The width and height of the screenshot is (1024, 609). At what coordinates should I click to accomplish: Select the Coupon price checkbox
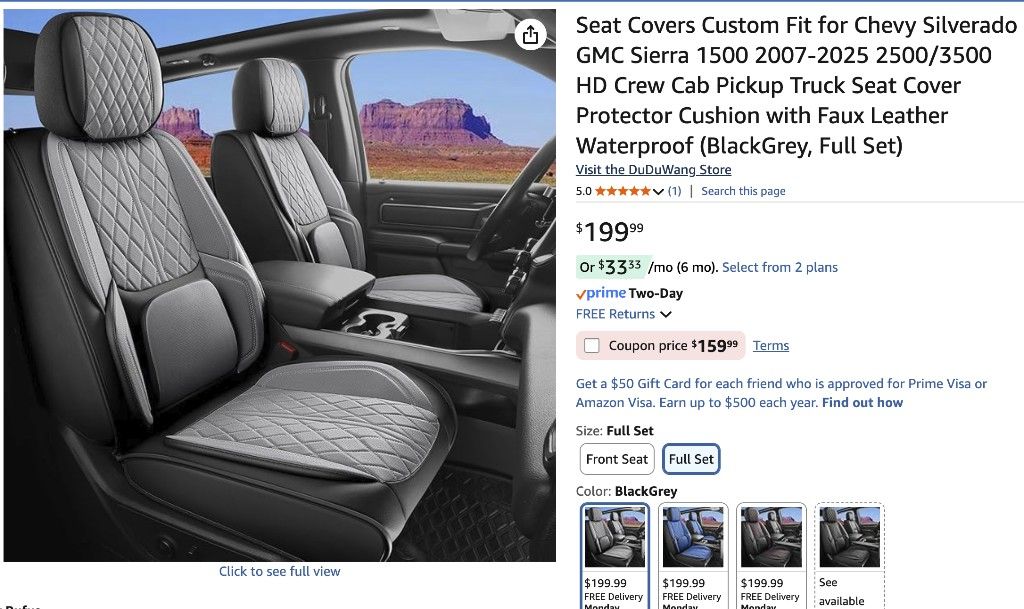point(593,345)
